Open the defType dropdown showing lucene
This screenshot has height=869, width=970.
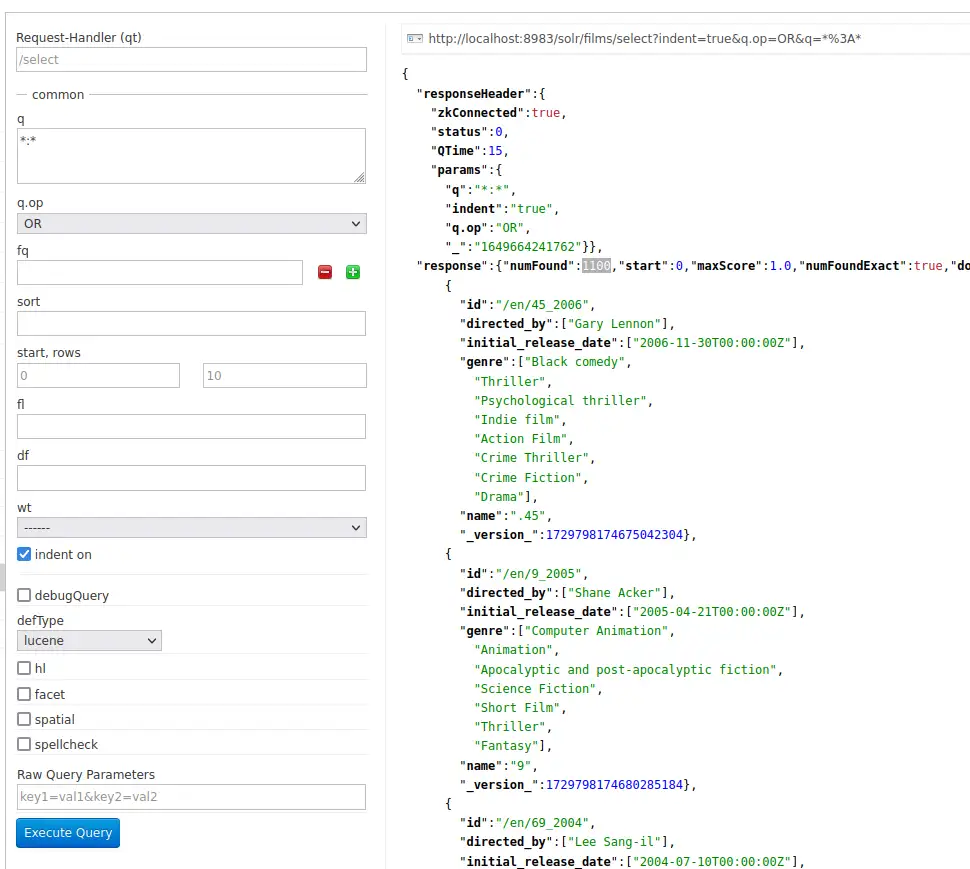pyautogui.click(x=89, y=640)
